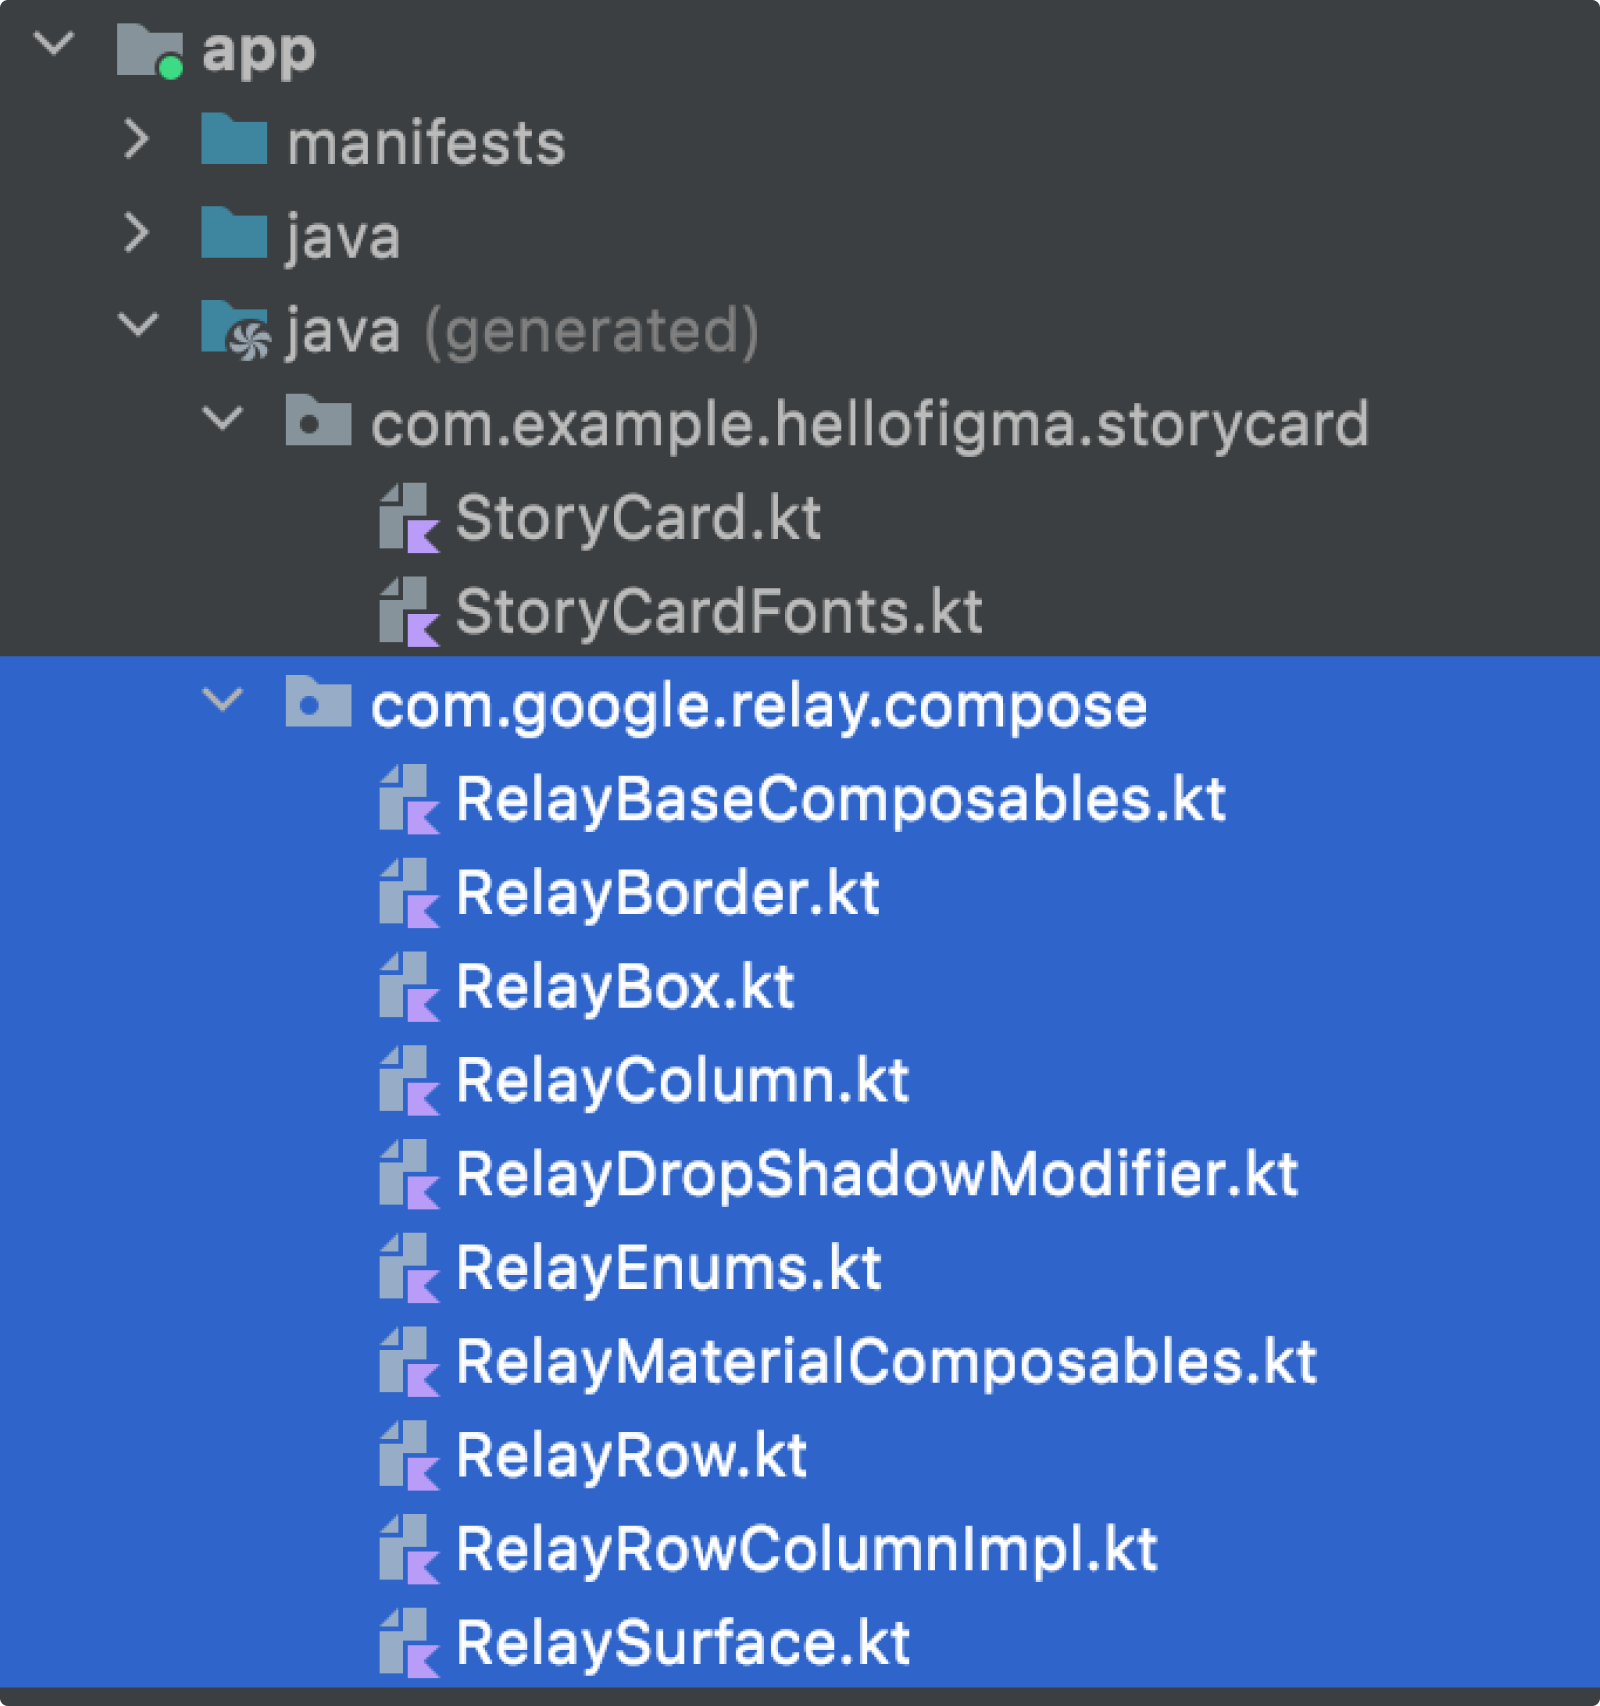Click the manifests folder icon
This screenshot has height=1706, width=1600.
[x=234, y=139]
